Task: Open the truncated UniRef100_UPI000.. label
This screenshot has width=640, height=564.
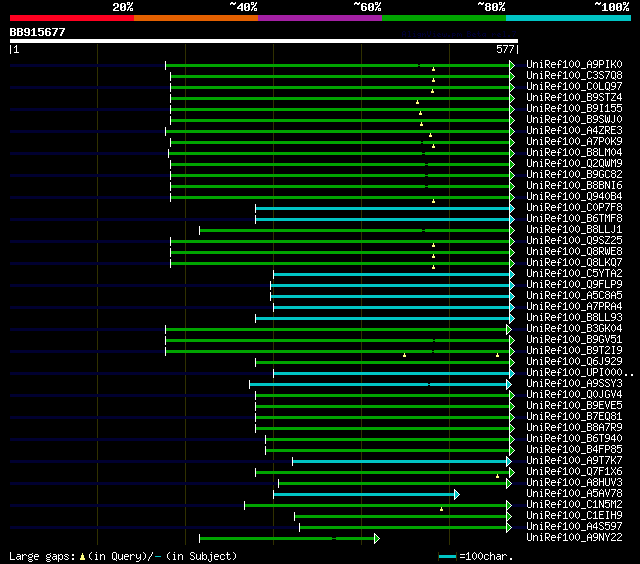Action: point(580,373)
